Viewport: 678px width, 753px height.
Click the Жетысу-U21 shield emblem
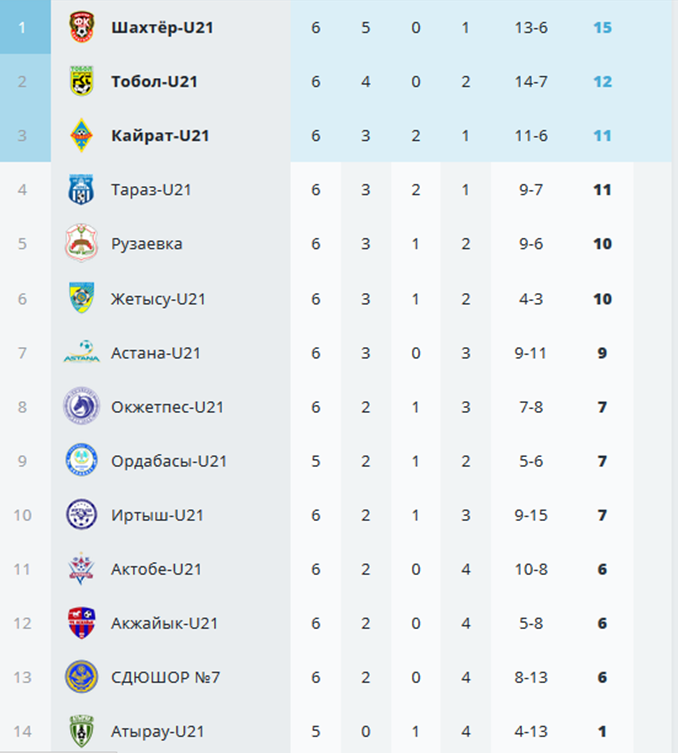tap(81, 298)
